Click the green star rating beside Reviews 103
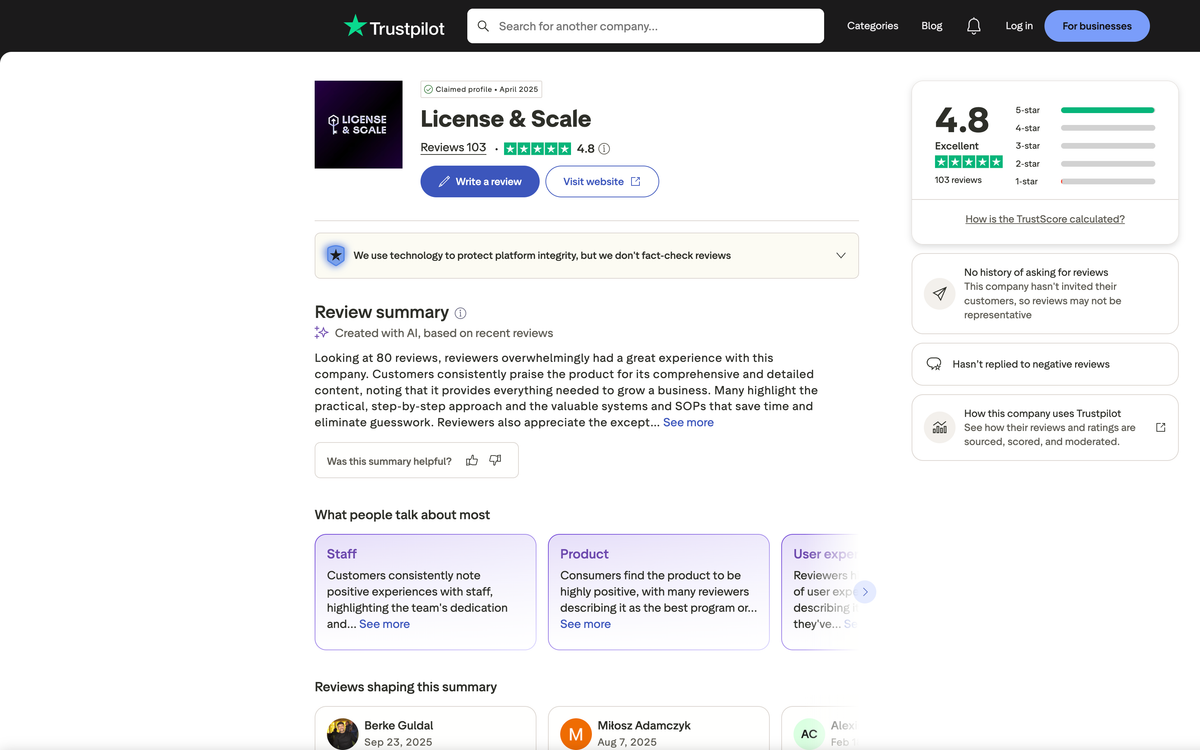Screen dimensions: 1200x750 [537, 148]
